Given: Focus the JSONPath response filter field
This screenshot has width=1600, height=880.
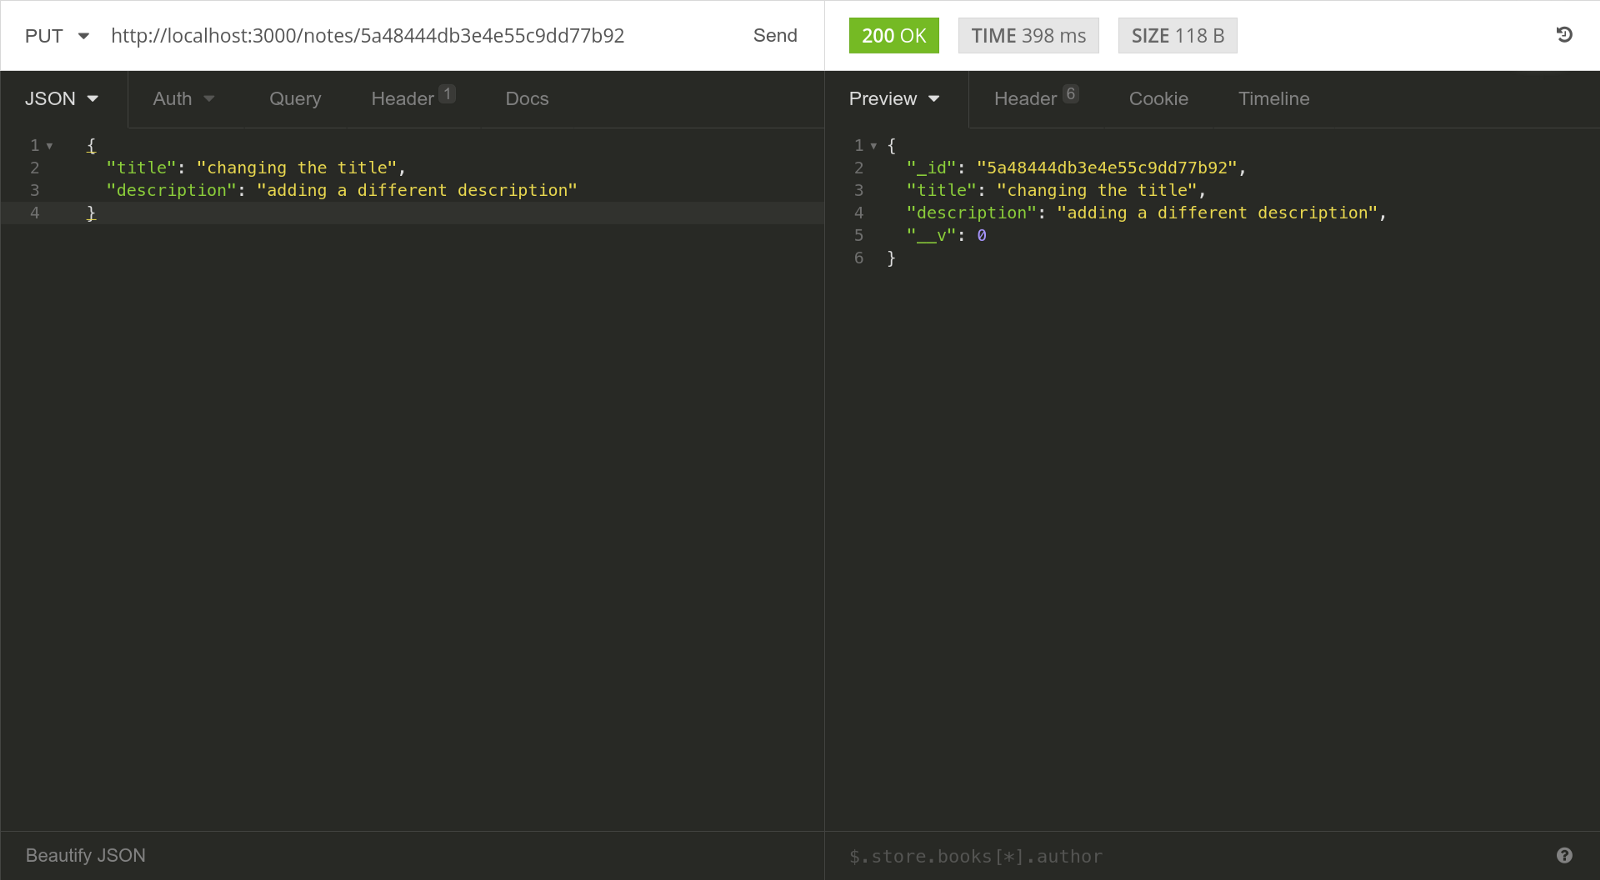Looking at the screenshot, I should click(1180, 856).
